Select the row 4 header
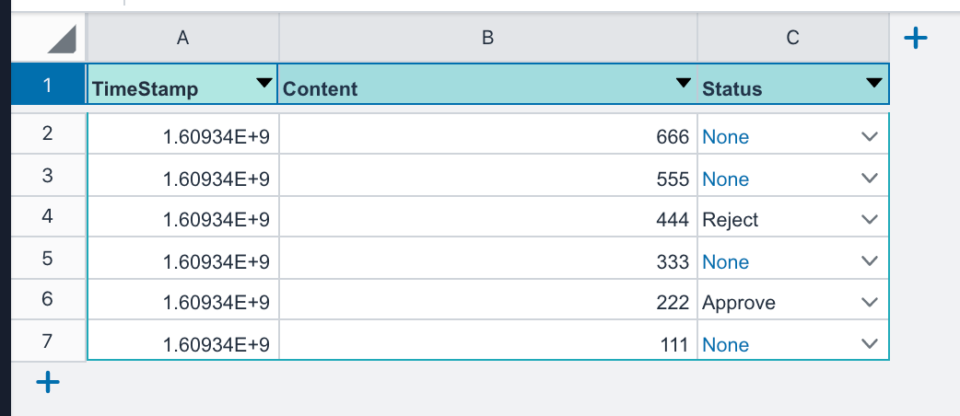The image size is (960, 416). [48, 217]
